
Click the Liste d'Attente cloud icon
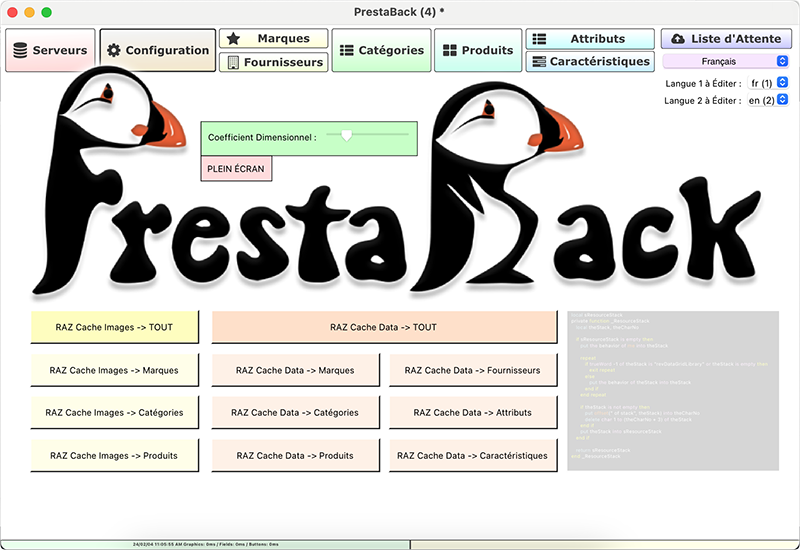click(679, 39)
